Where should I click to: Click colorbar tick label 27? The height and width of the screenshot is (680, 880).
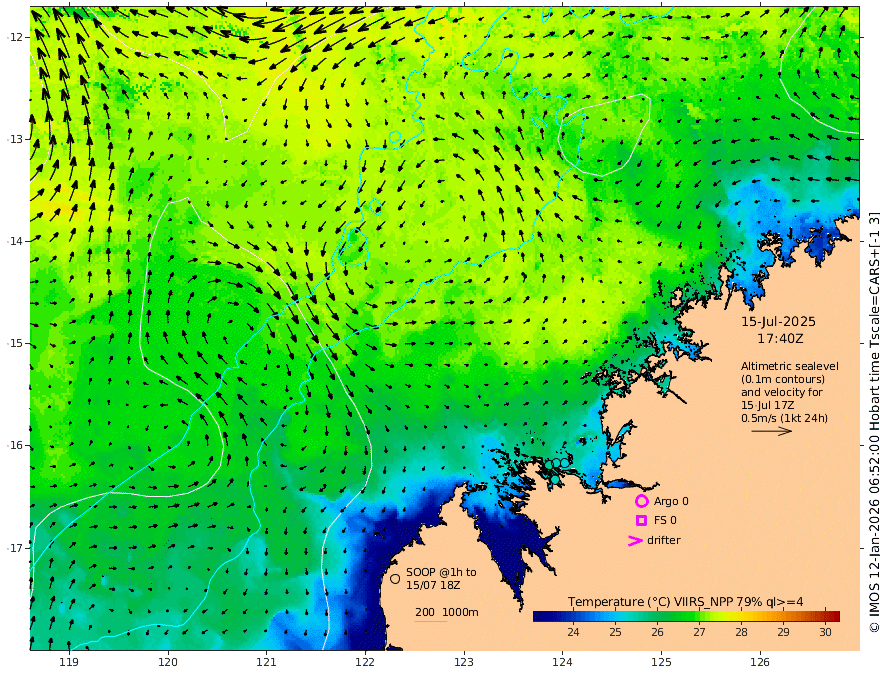[x=699, y=632]
